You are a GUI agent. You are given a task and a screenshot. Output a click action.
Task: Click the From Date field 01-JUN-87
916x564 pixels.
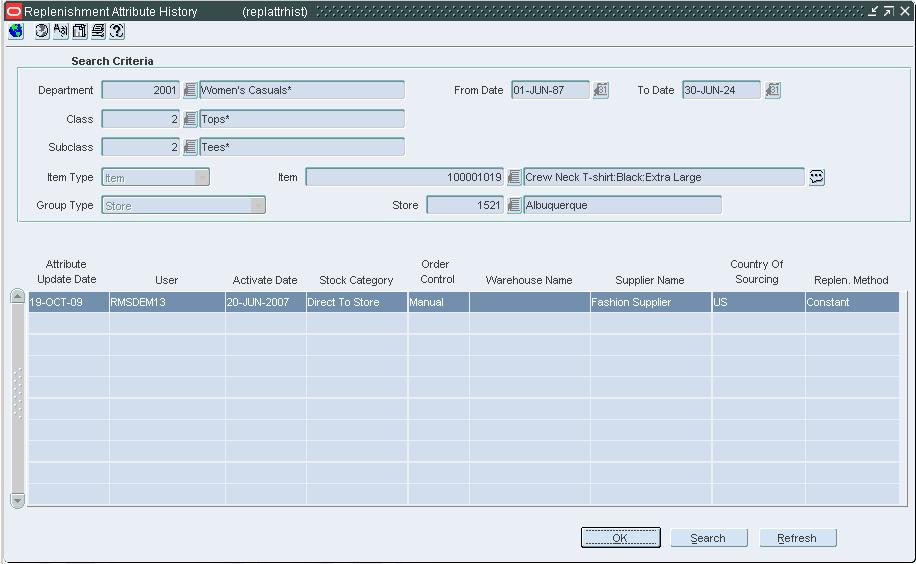(550, 90)
